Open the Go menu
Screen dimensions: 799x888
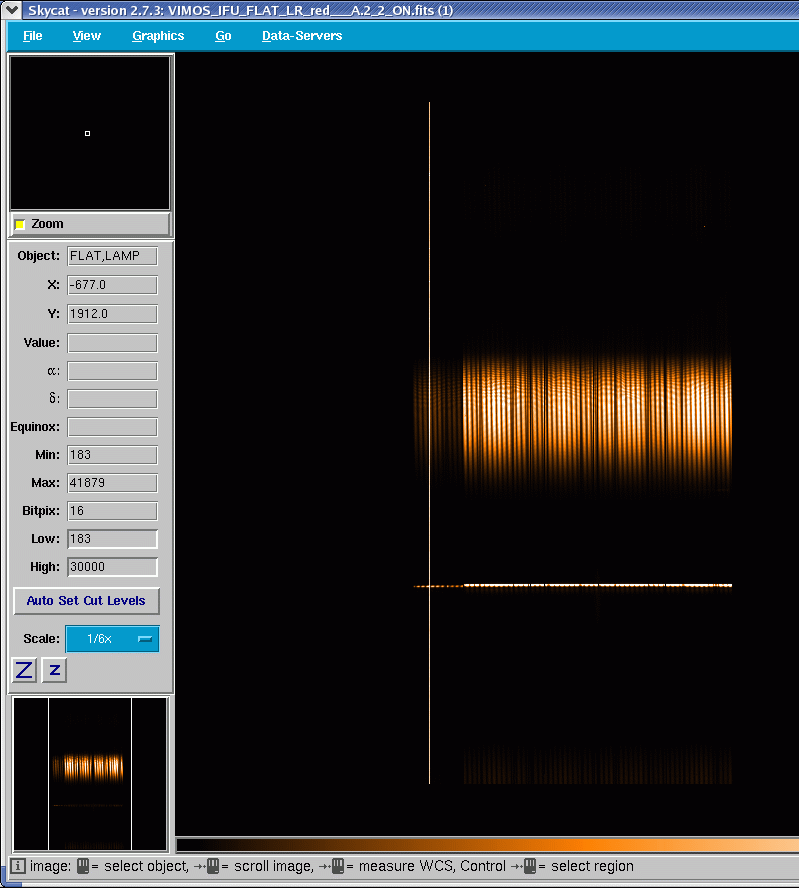pos(223,35)
